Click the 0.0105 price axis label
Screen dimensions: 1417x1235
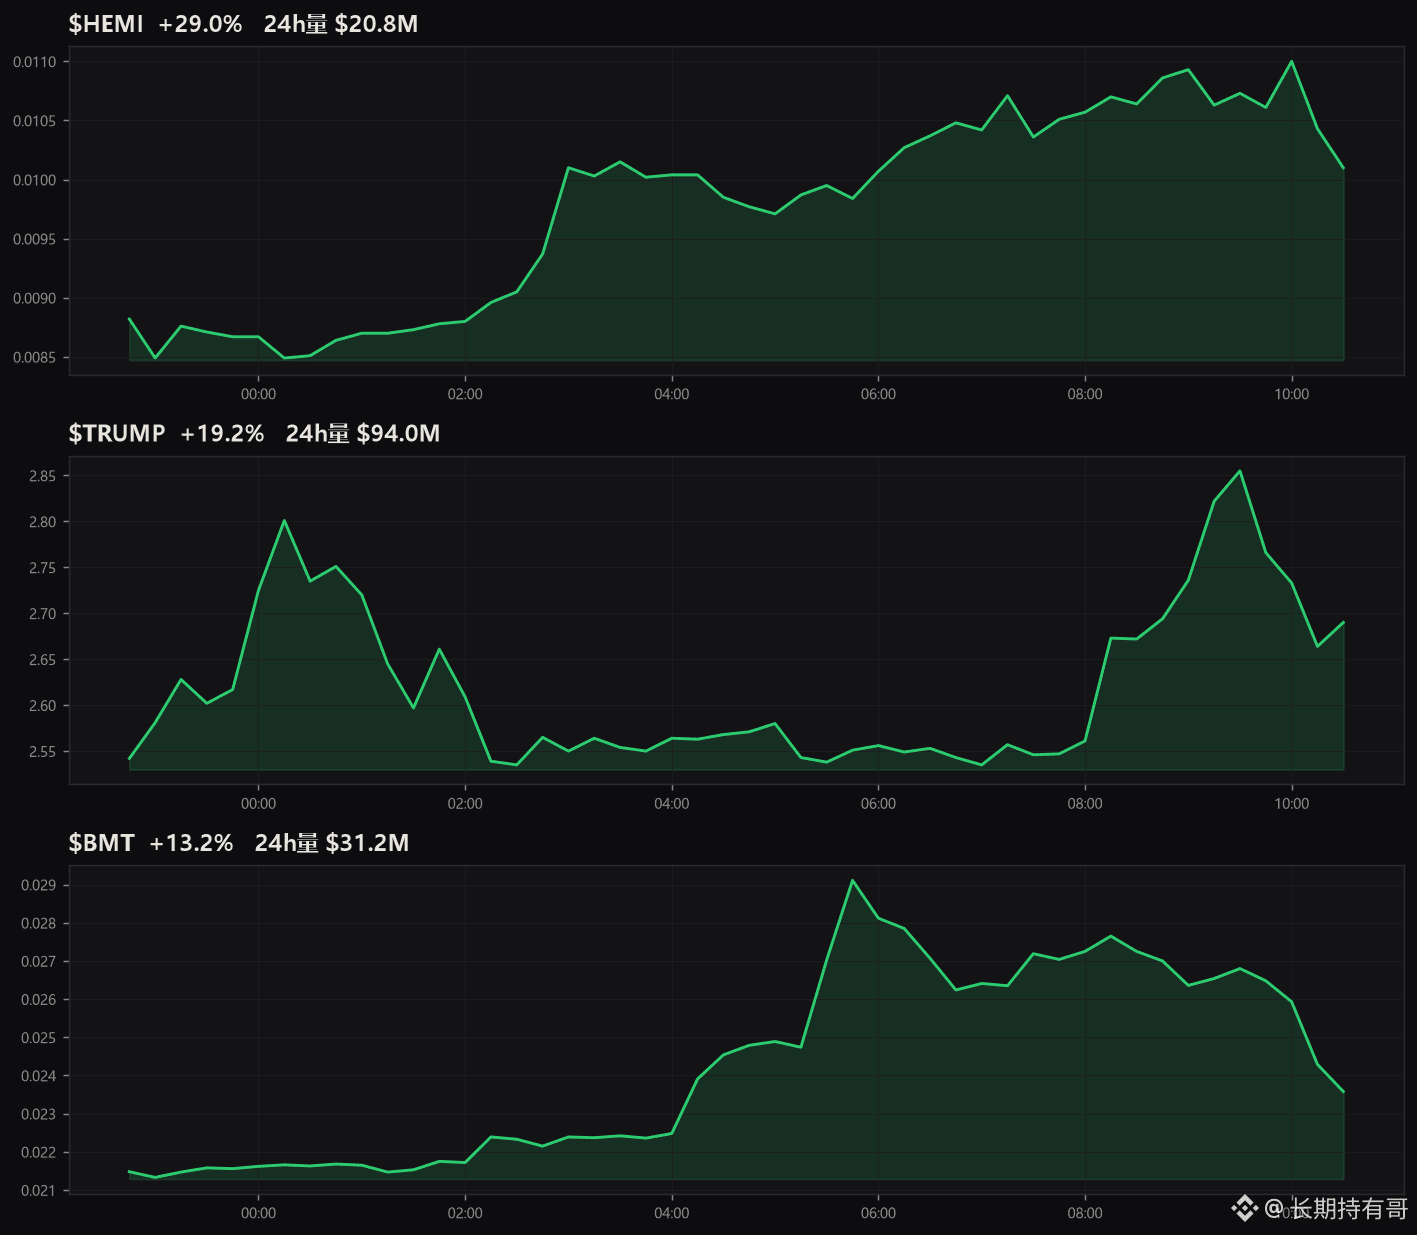(x=34, y=121)
